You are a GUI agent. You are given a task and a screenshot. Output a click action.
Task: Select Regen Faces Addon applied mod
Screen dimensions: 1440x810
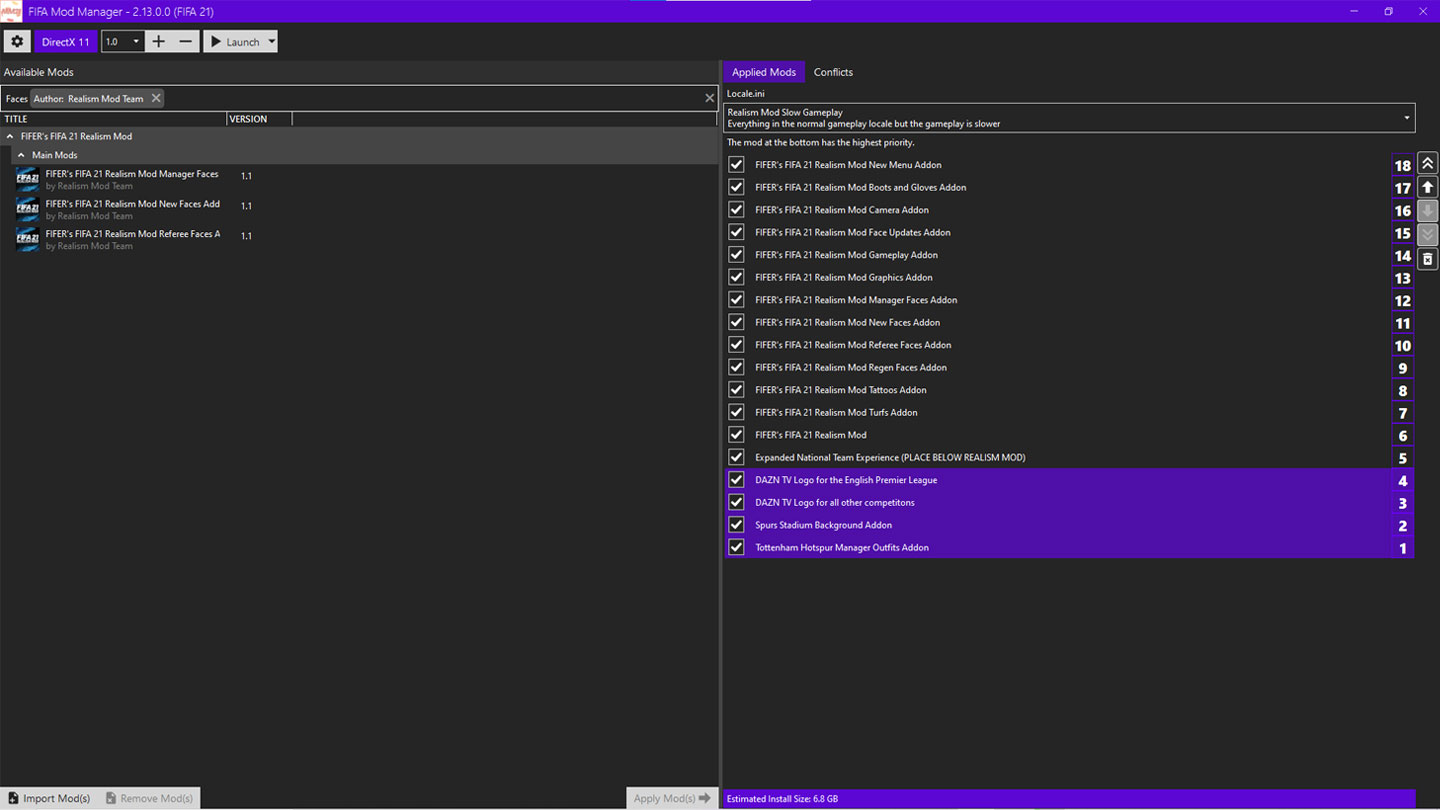(x=1068, y=367)
